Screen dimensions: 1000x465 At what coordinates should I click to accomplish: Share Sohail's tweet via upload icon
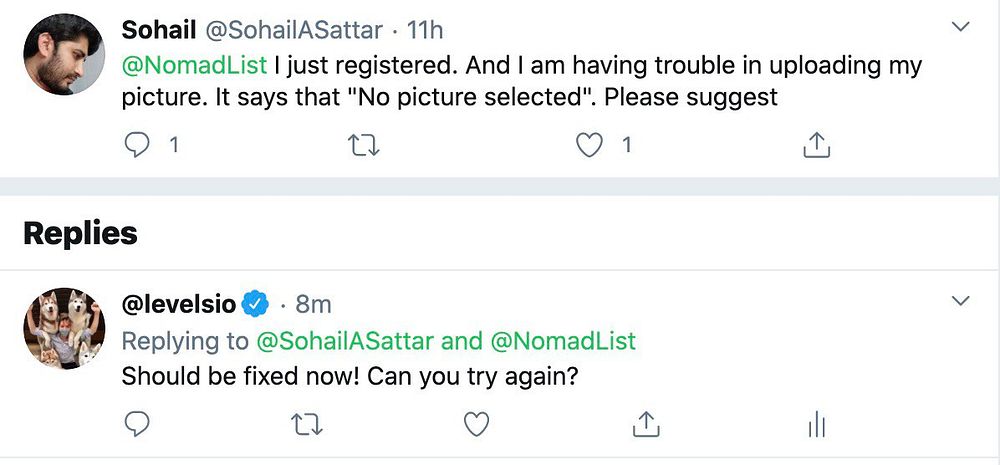click(817, 145)
